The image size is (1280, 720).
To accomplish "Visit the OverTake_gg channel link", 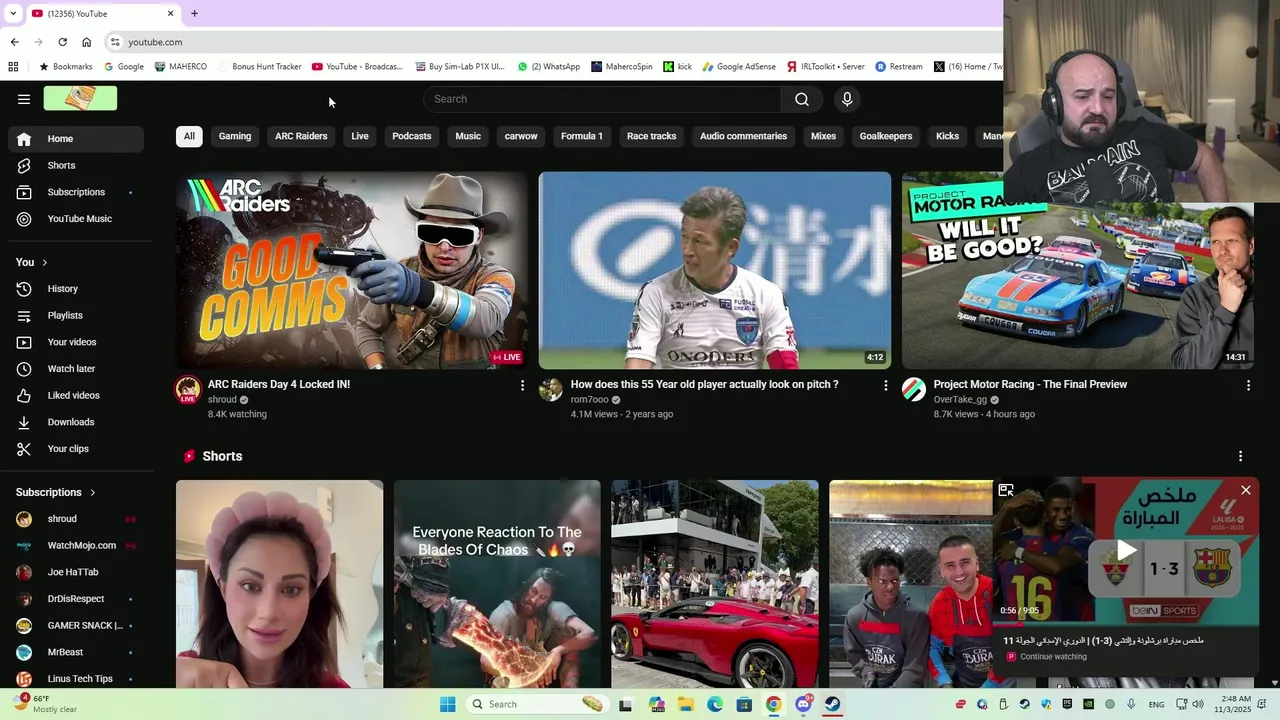I will click(960, 400).
